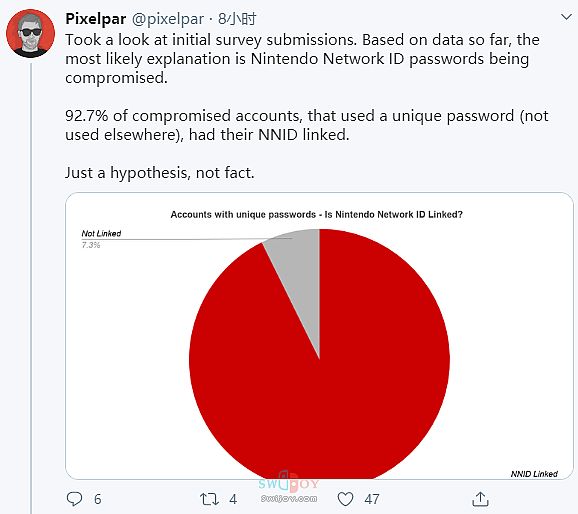Click the retweet count 4

point(233,499)
